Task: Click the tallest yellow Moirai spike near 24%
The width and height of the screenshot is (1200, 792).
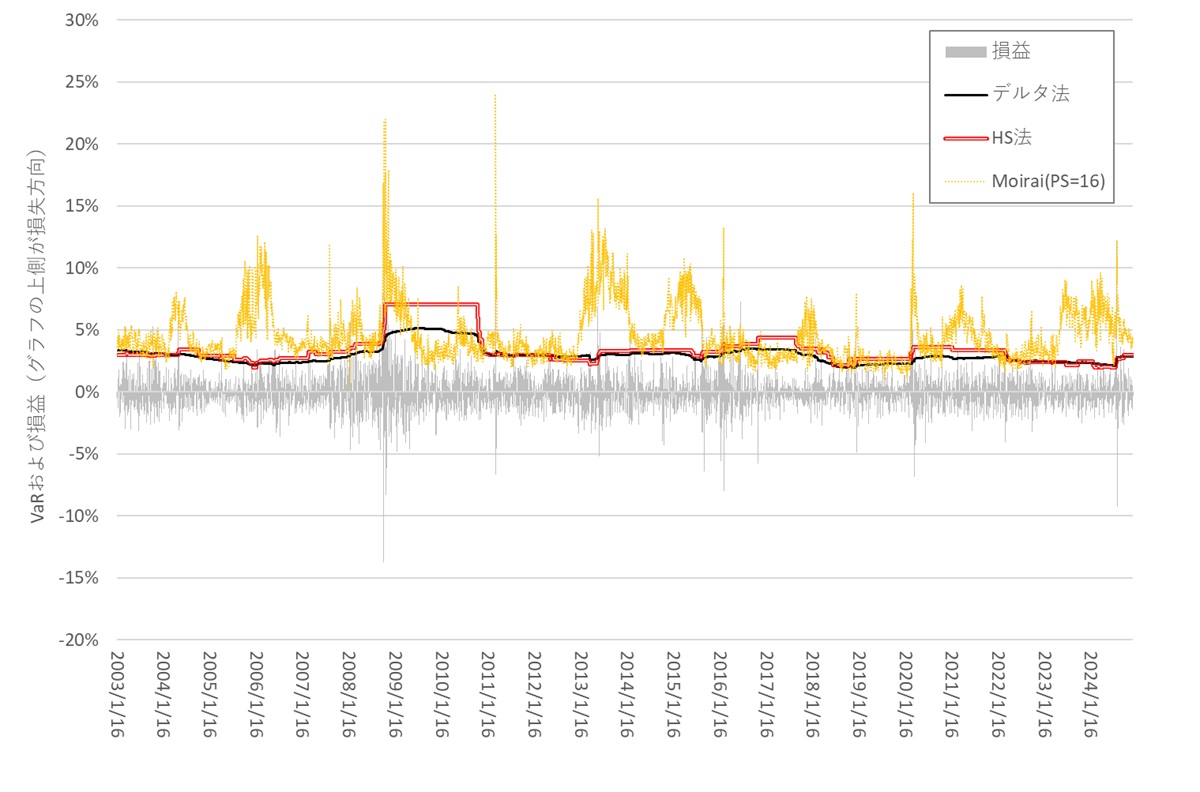Action: click(495, 98)
